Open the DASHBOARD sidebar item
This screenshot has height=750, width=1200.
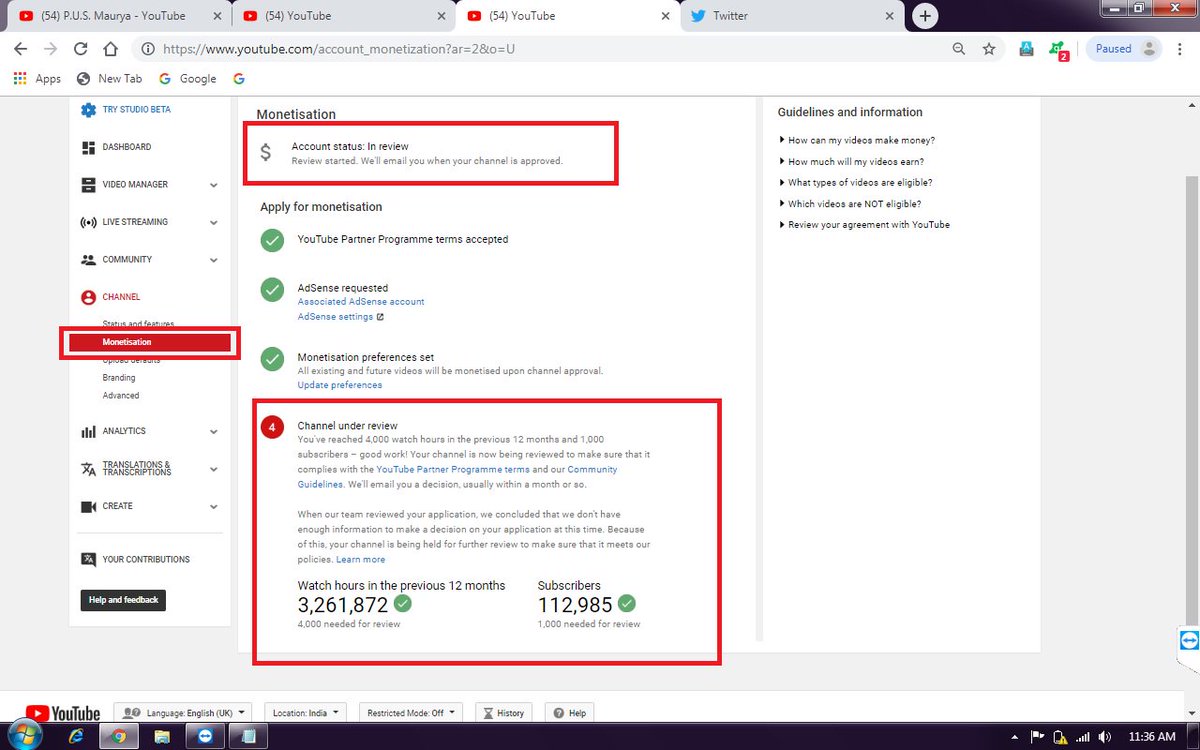(116, 147)
